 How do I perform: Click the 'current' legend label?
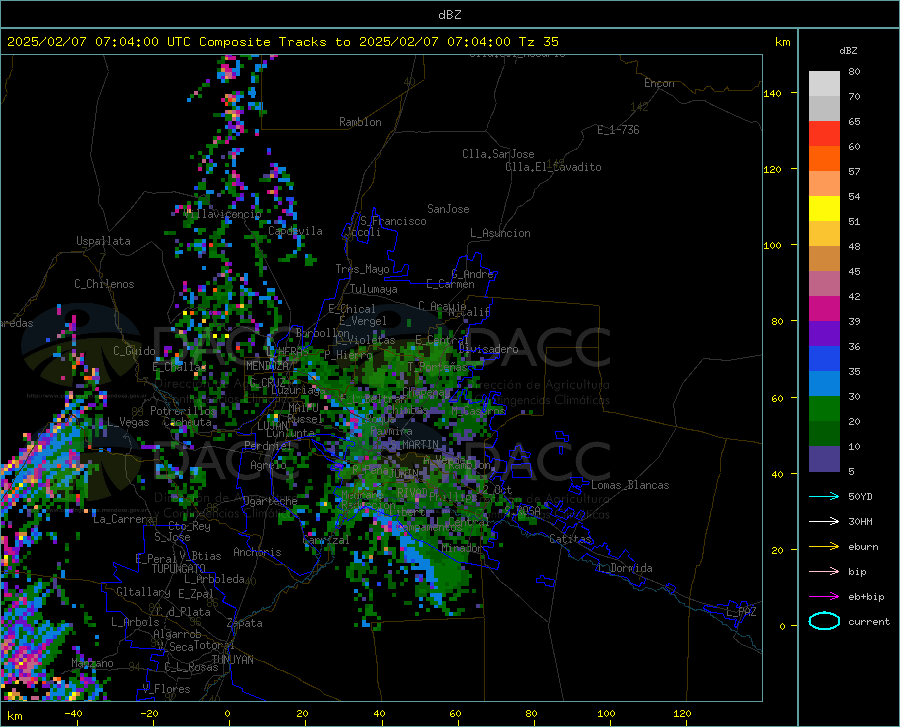[x=869, y=621]
